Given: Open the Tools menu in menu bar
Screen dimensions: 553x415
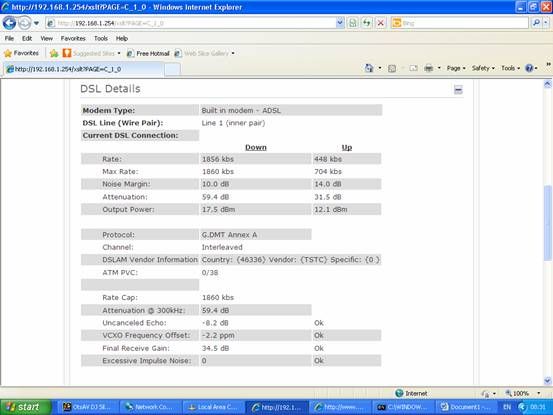Looking at the screenshot, I should pos(101,38).
